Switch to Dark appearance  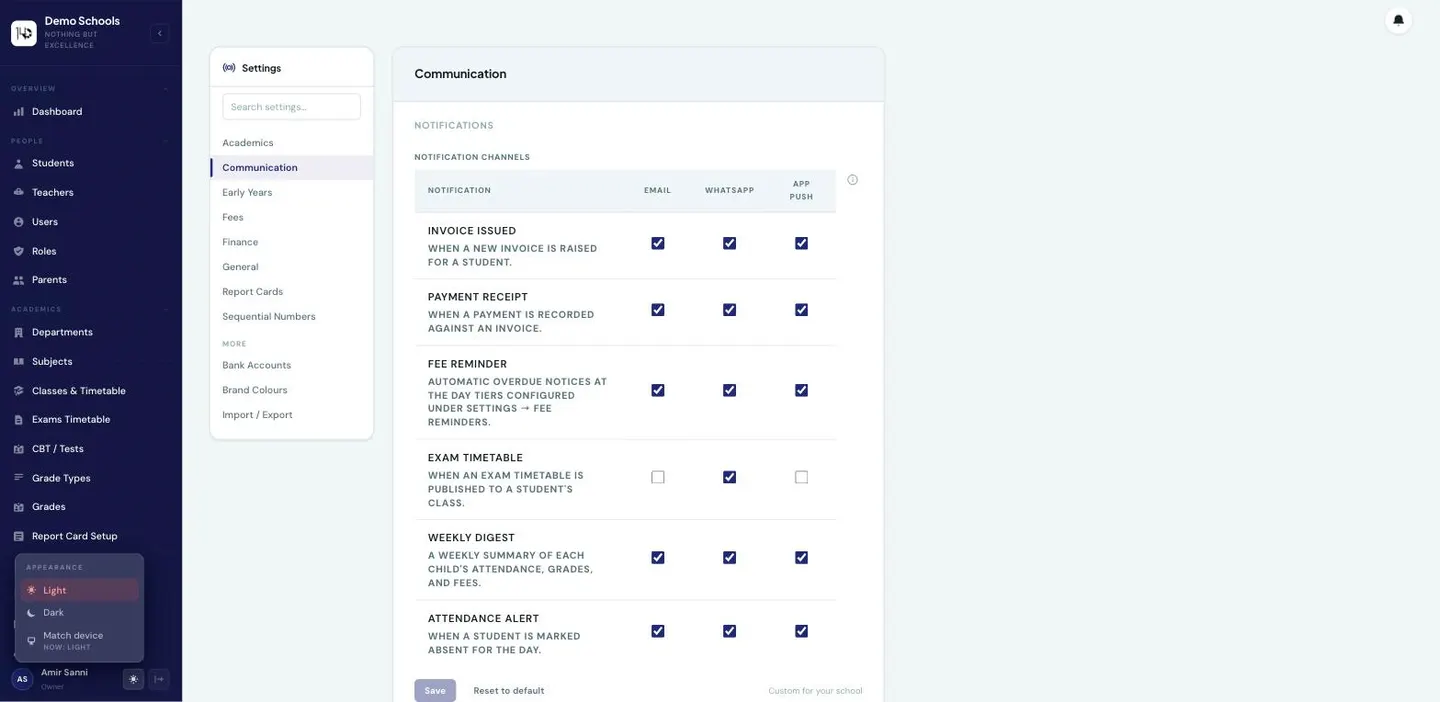click(x=80, y=612)
